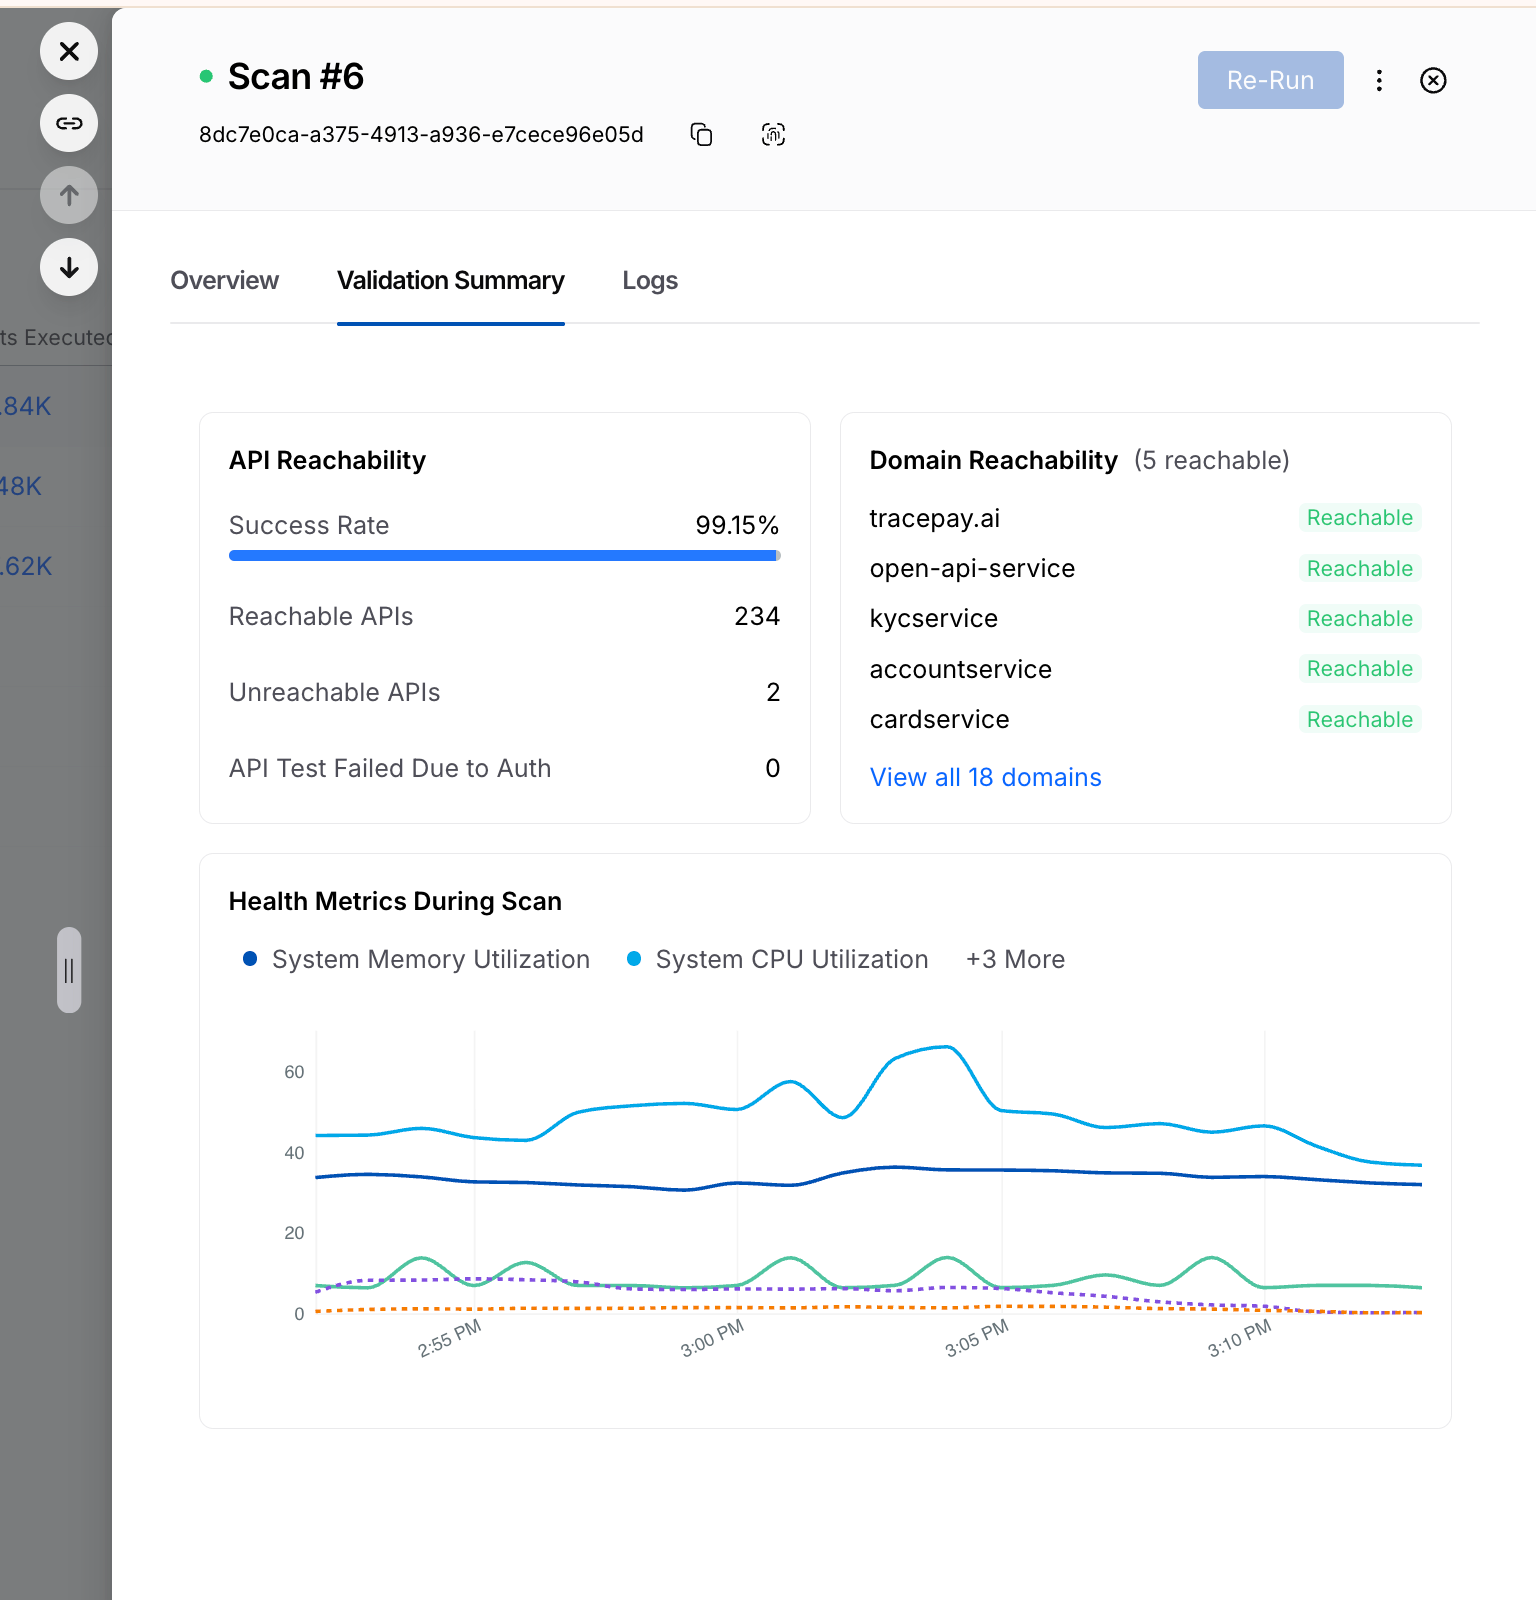Click the tracepay.ai domain name
This screenshot has height=1600, width=1536.
click(x=934, y=518)
